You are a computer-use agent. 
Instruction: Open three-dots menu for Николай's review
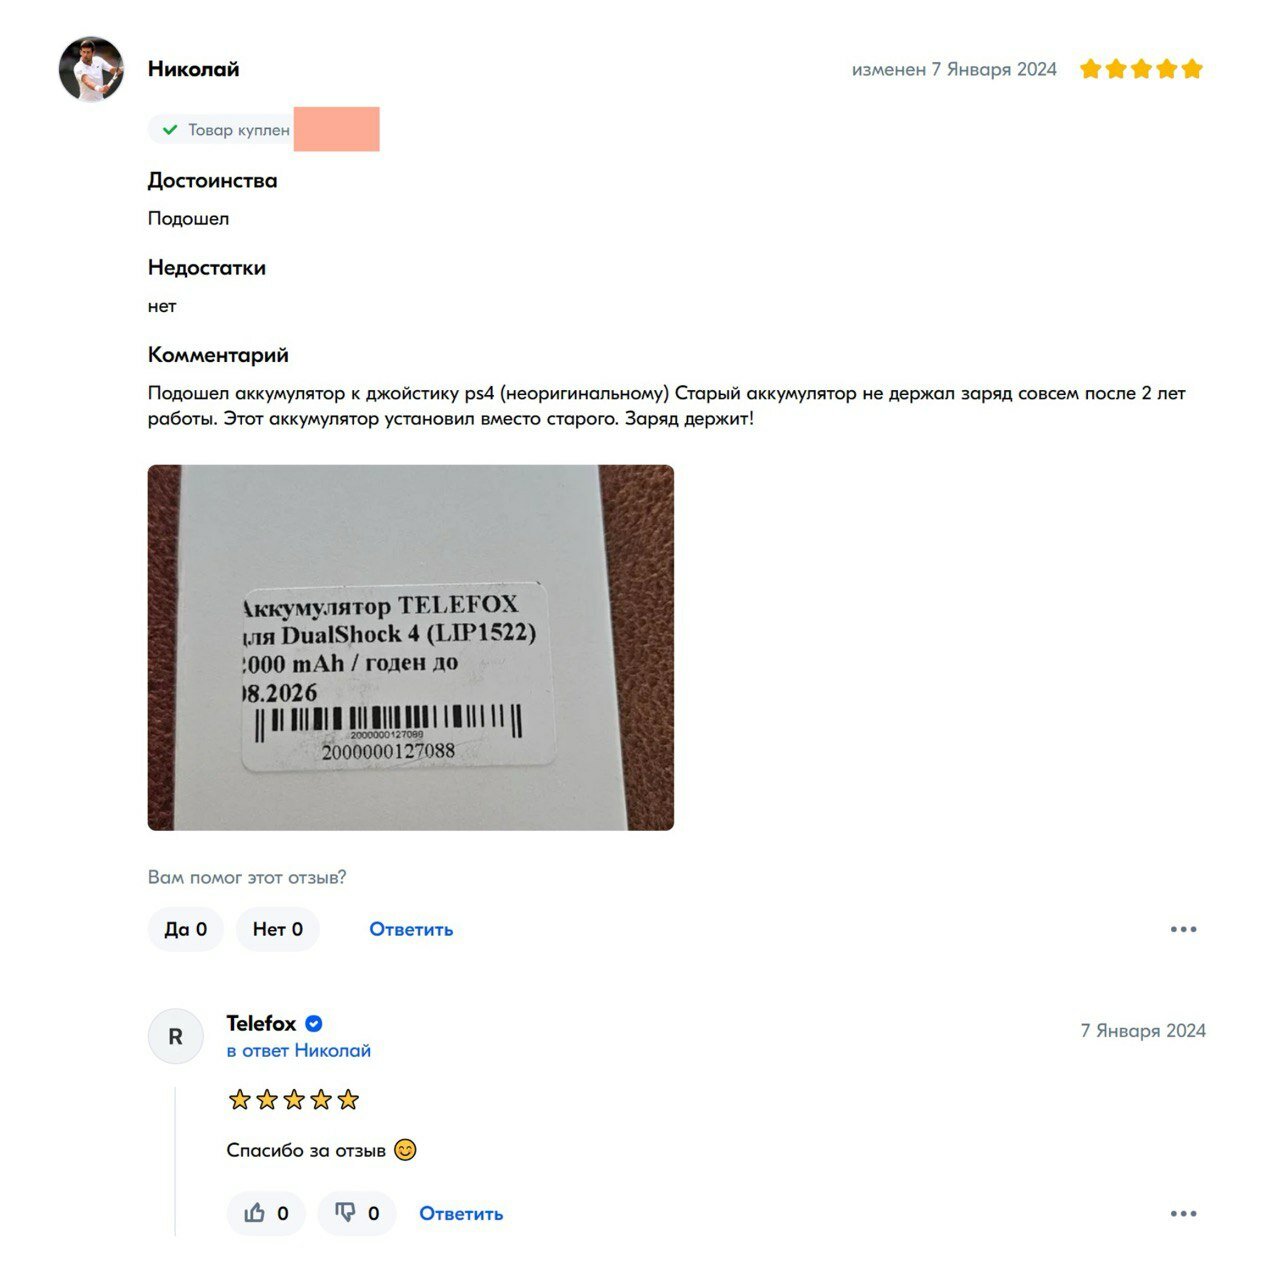(x=1183, y=929)
